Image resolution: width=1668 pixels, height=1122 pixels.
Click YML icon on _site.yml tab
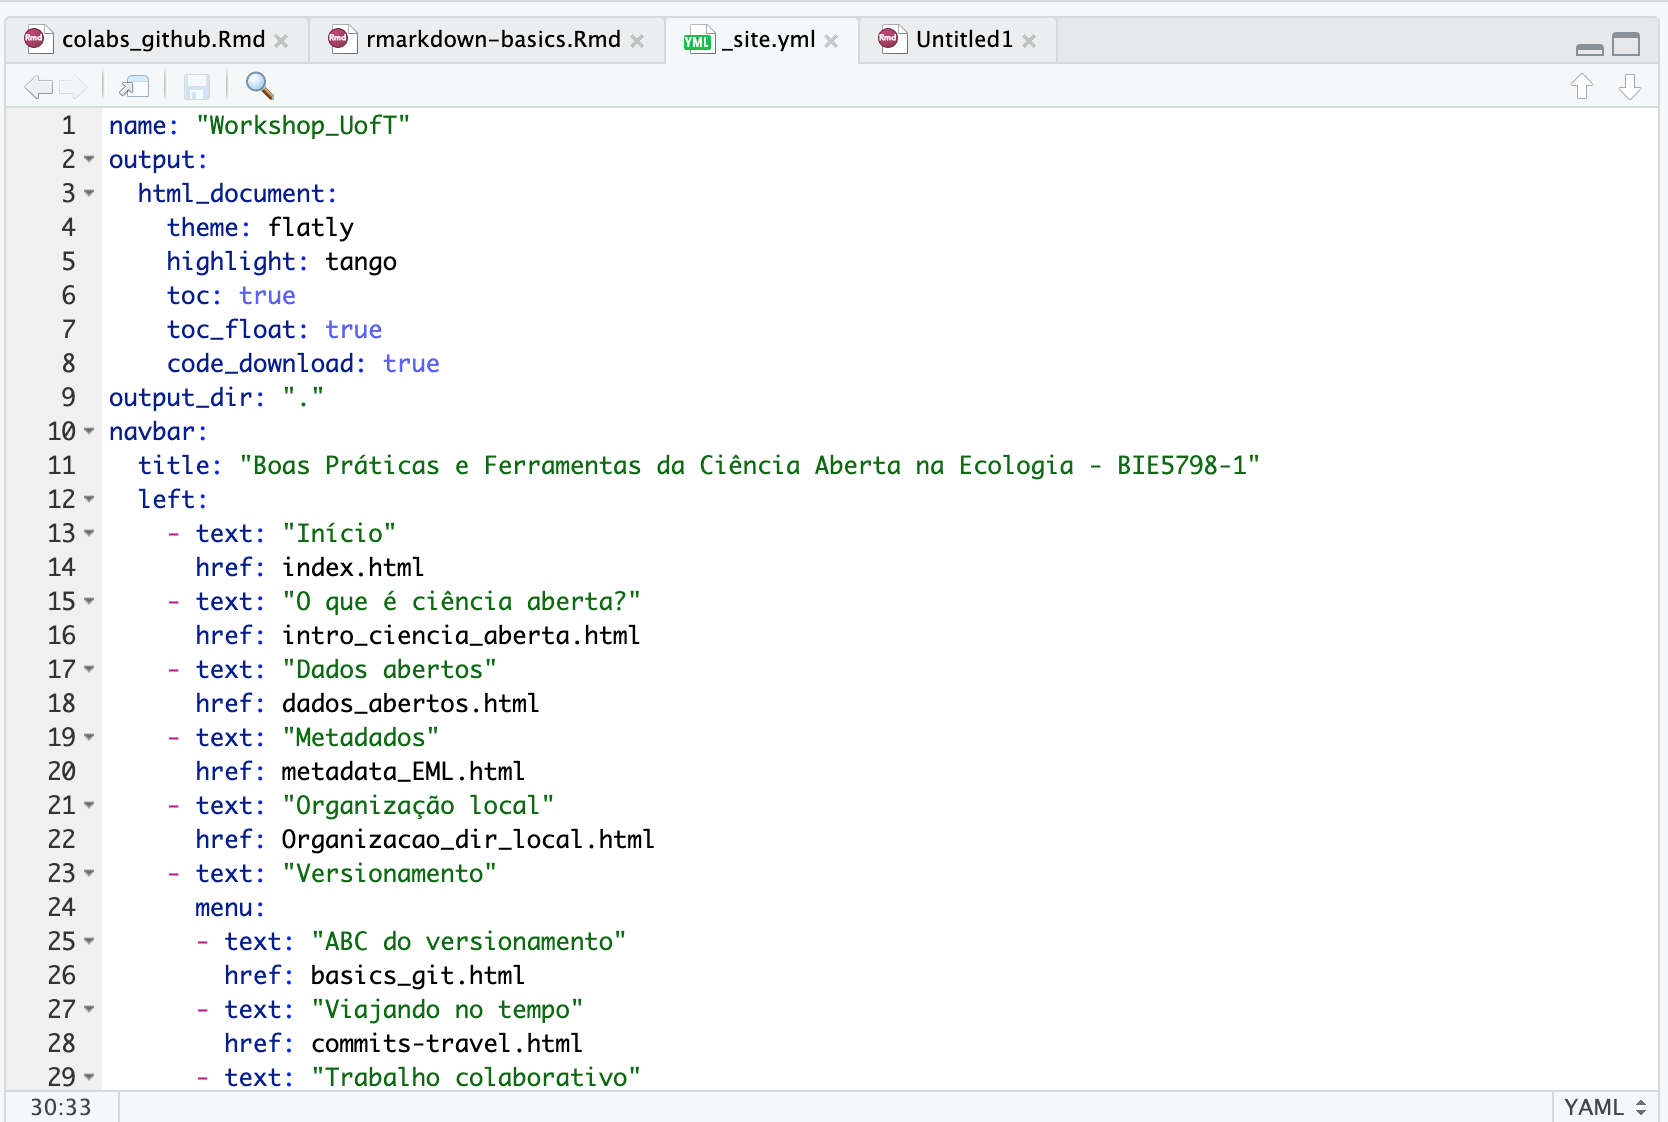[698, 40]
